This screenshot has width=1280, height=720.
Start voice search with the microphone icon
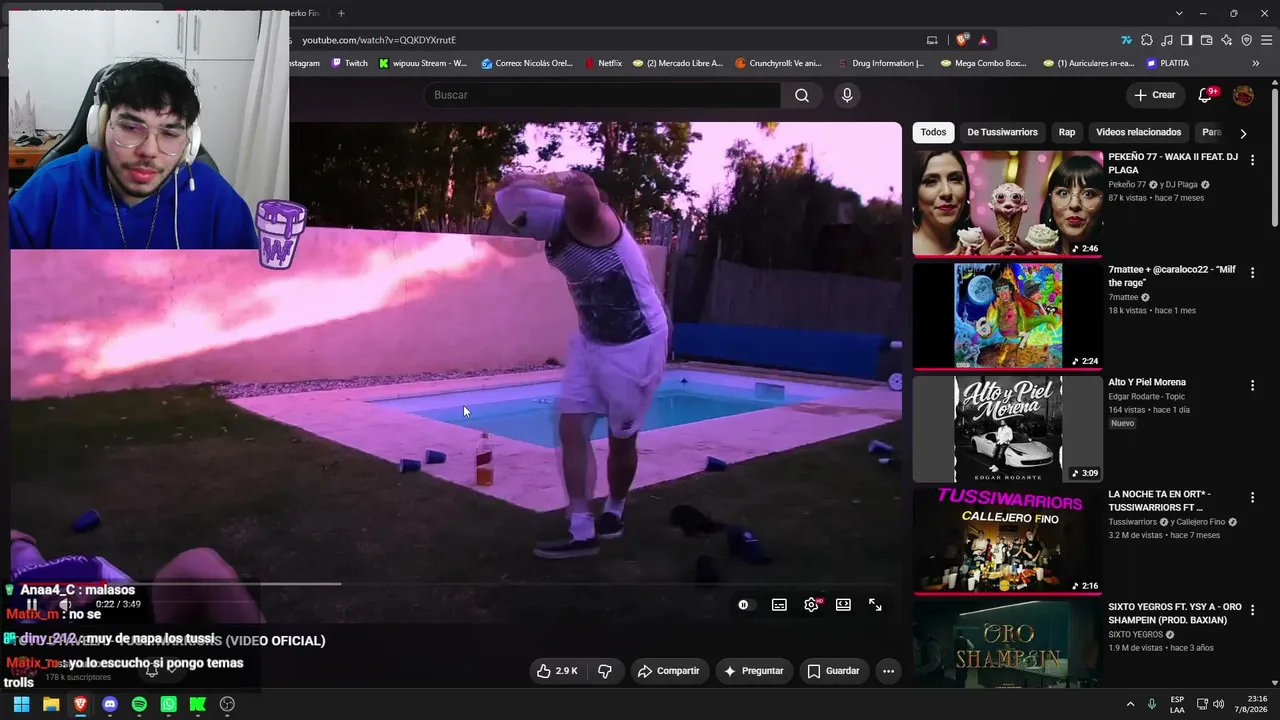[847, 95]
